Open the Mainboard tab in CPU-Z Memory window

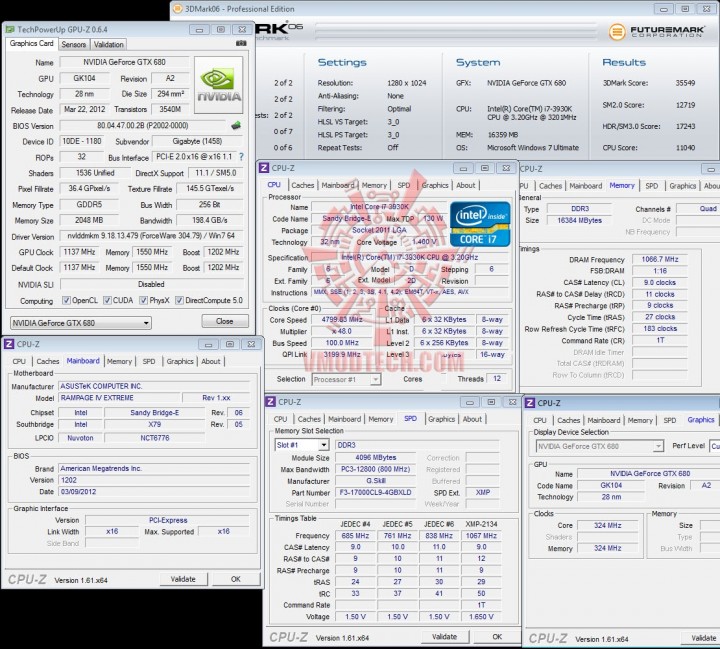coord(585,186)
